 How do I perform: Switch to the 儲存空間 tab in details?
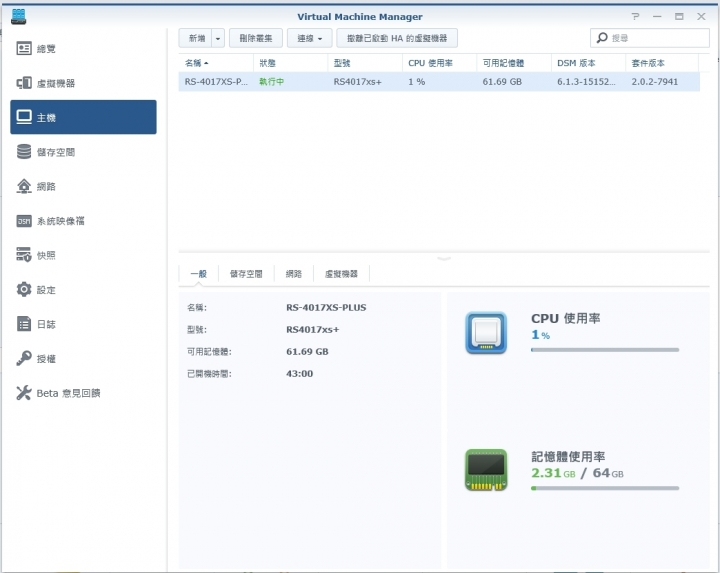pos(246,274)
